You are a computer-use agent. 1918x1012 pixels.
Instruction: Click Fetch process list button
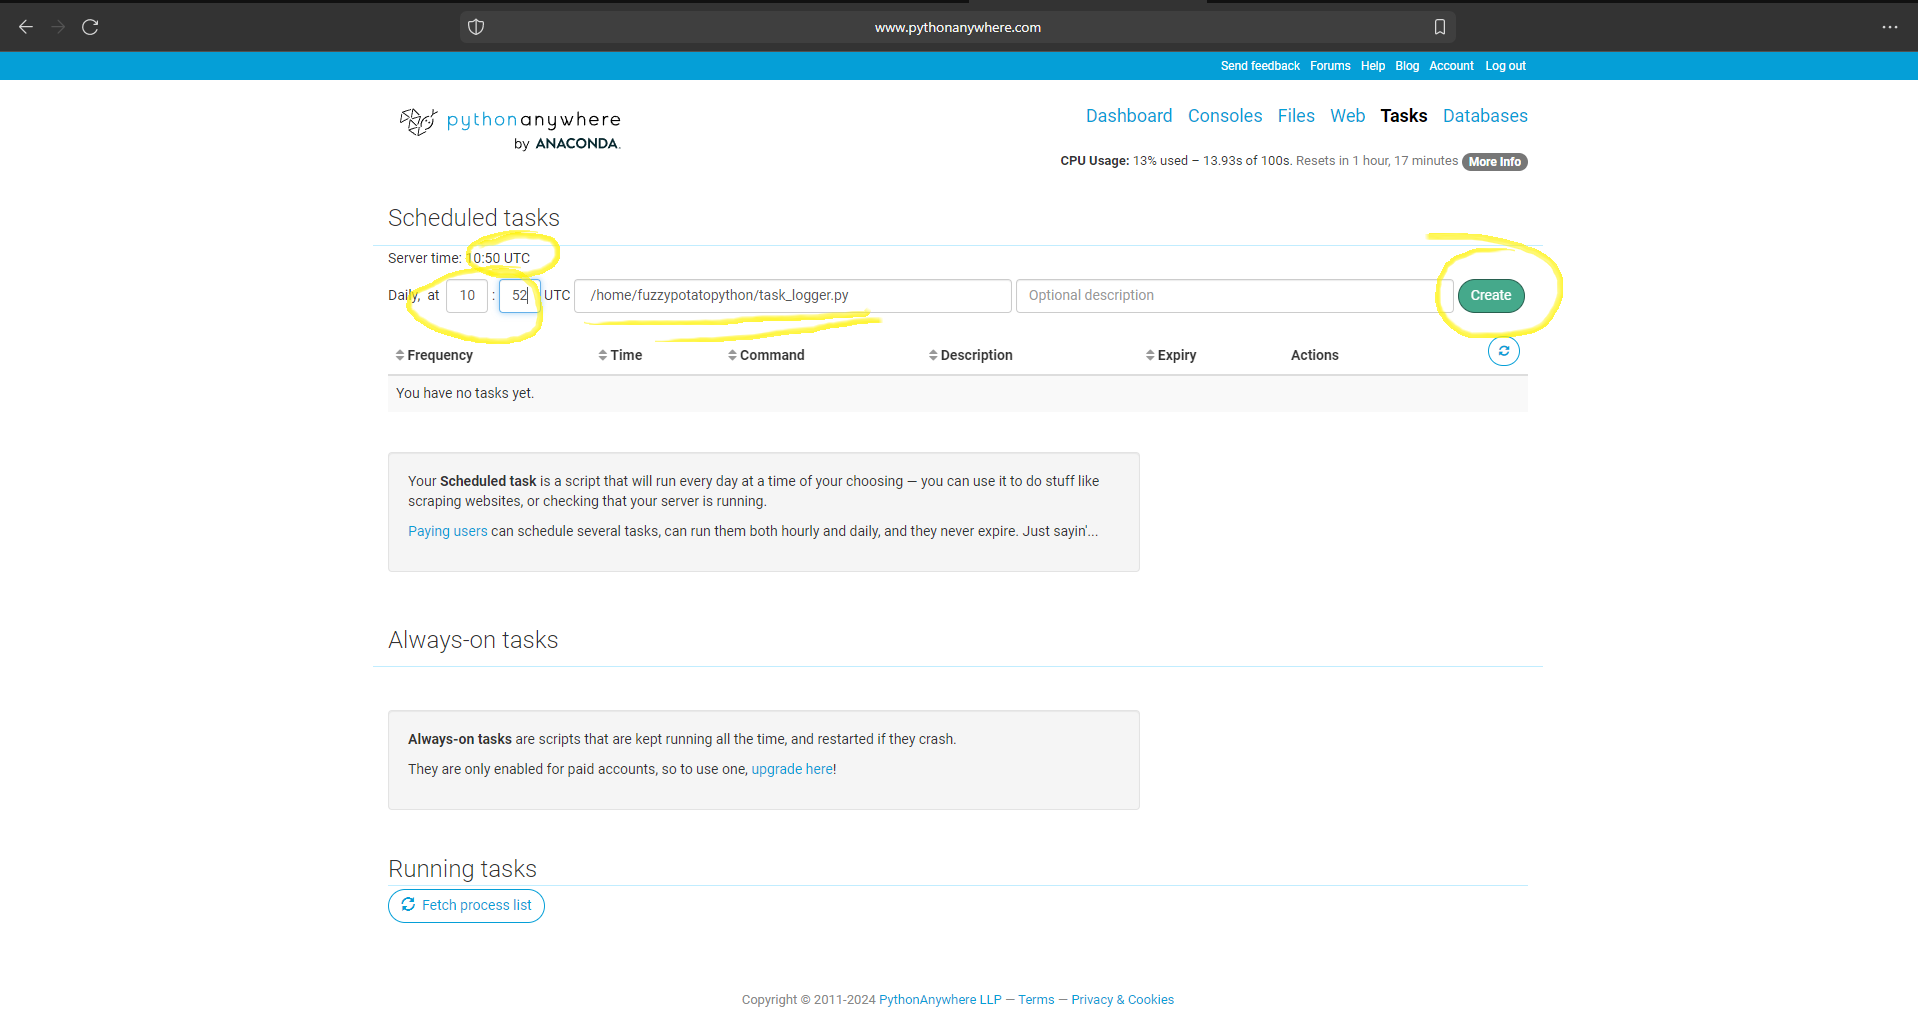tap(466, 906)
